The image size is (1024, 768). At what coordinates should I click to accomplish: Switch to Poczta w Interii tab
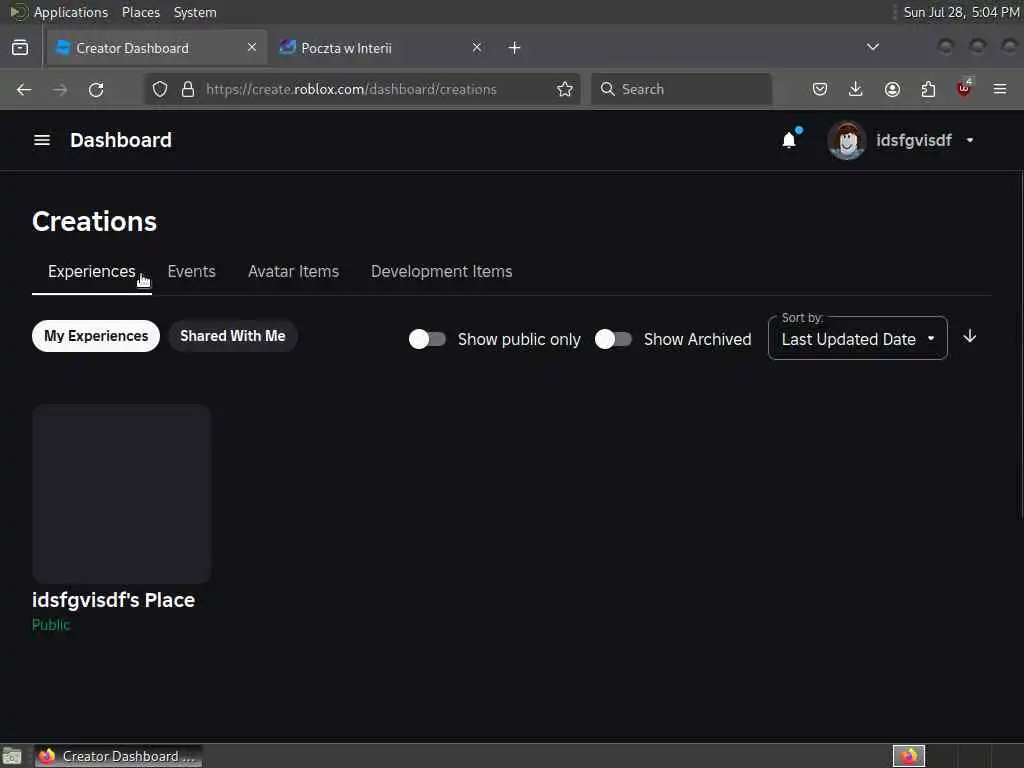(x=380, y=48)
